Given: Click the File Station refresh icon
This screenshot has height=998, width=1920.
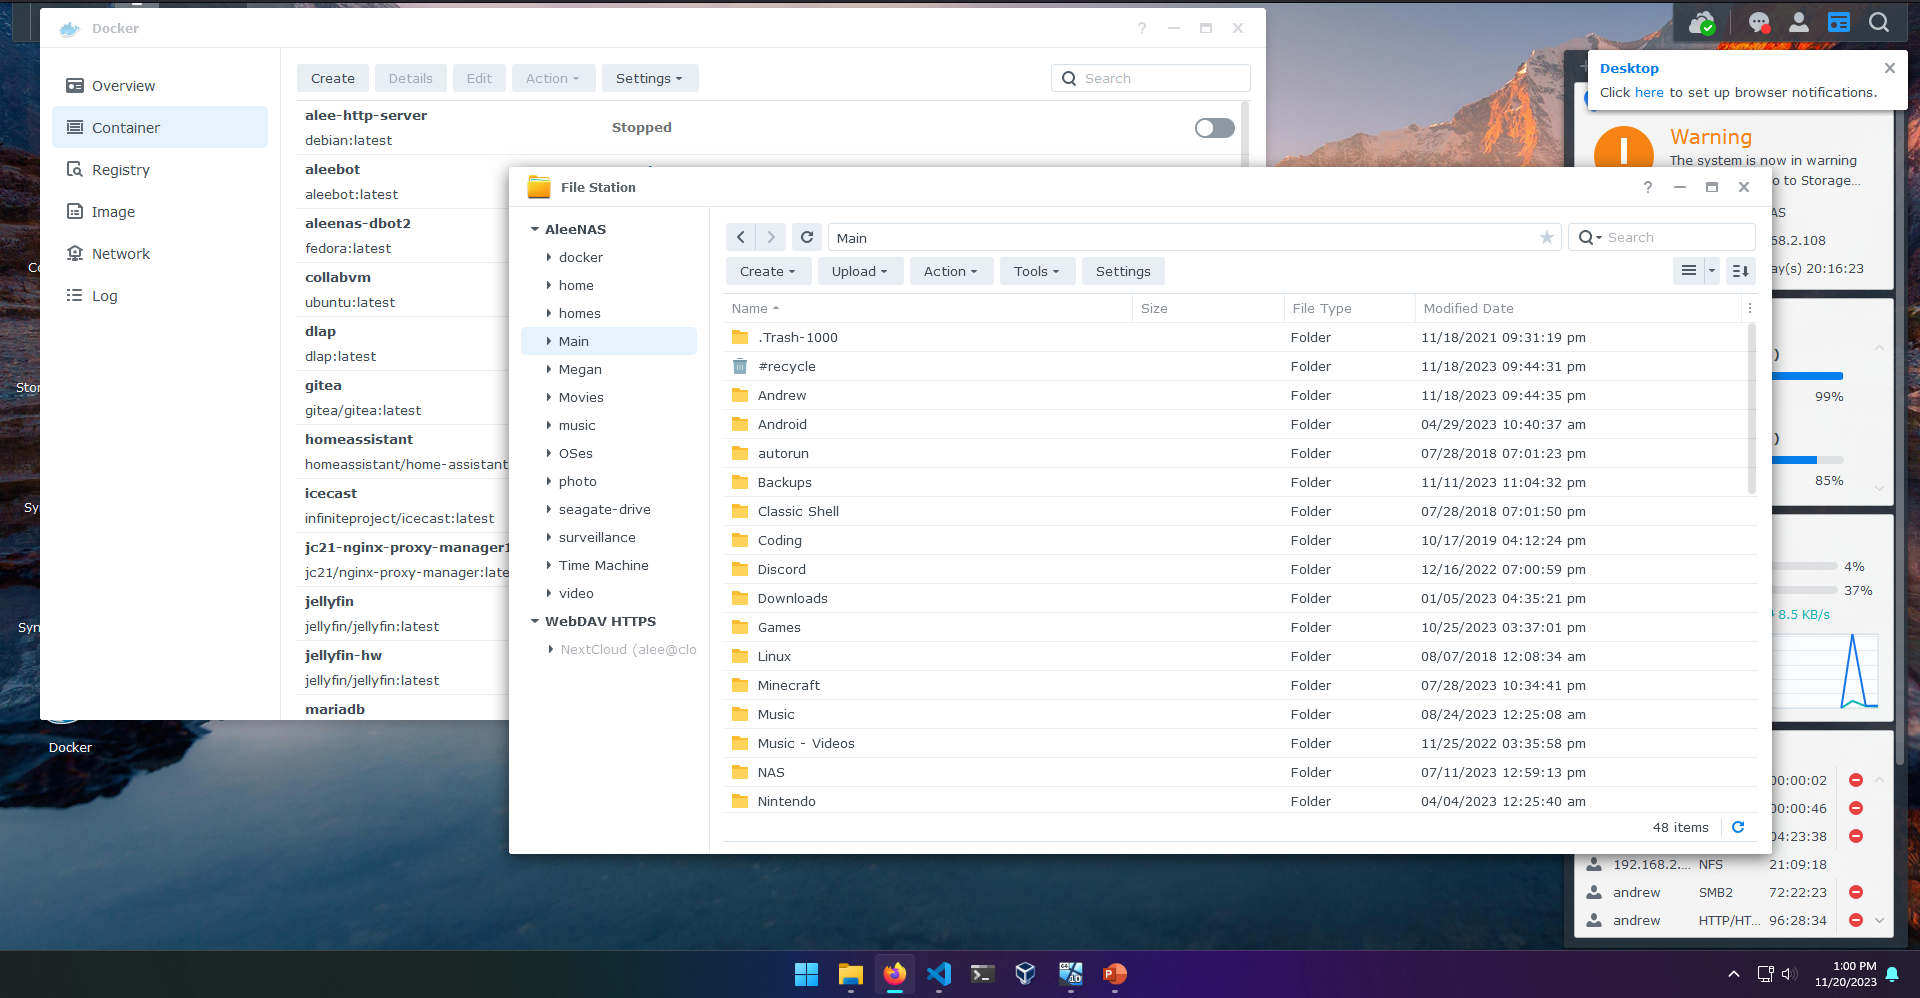Looking at the screenshot, I should pyautogui.click(x=807, y=237).
